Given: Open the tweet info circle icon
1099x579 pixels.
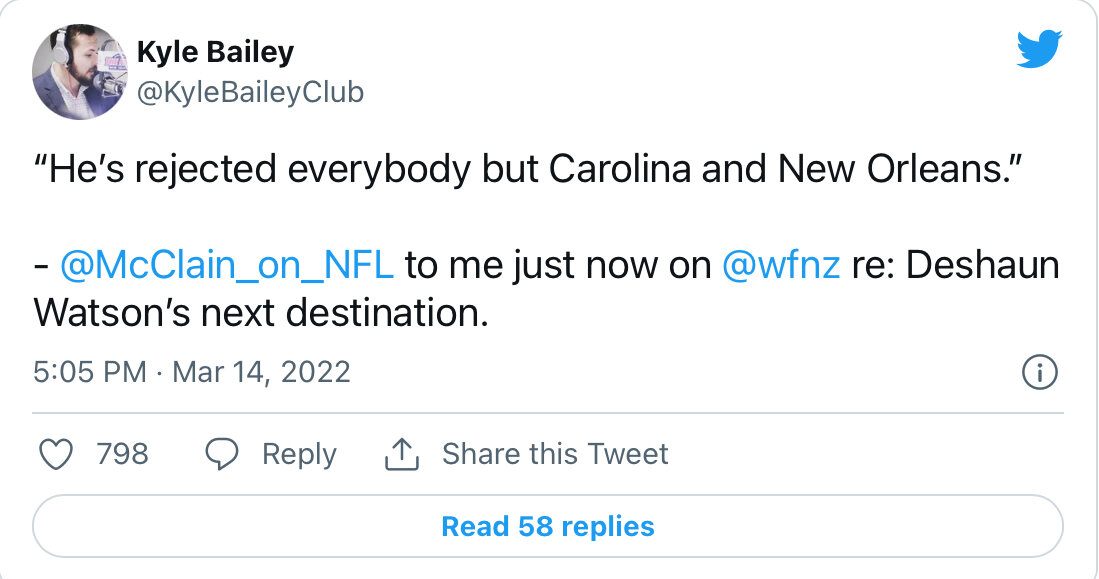Looking at the screenshot, I should 1039,373.
